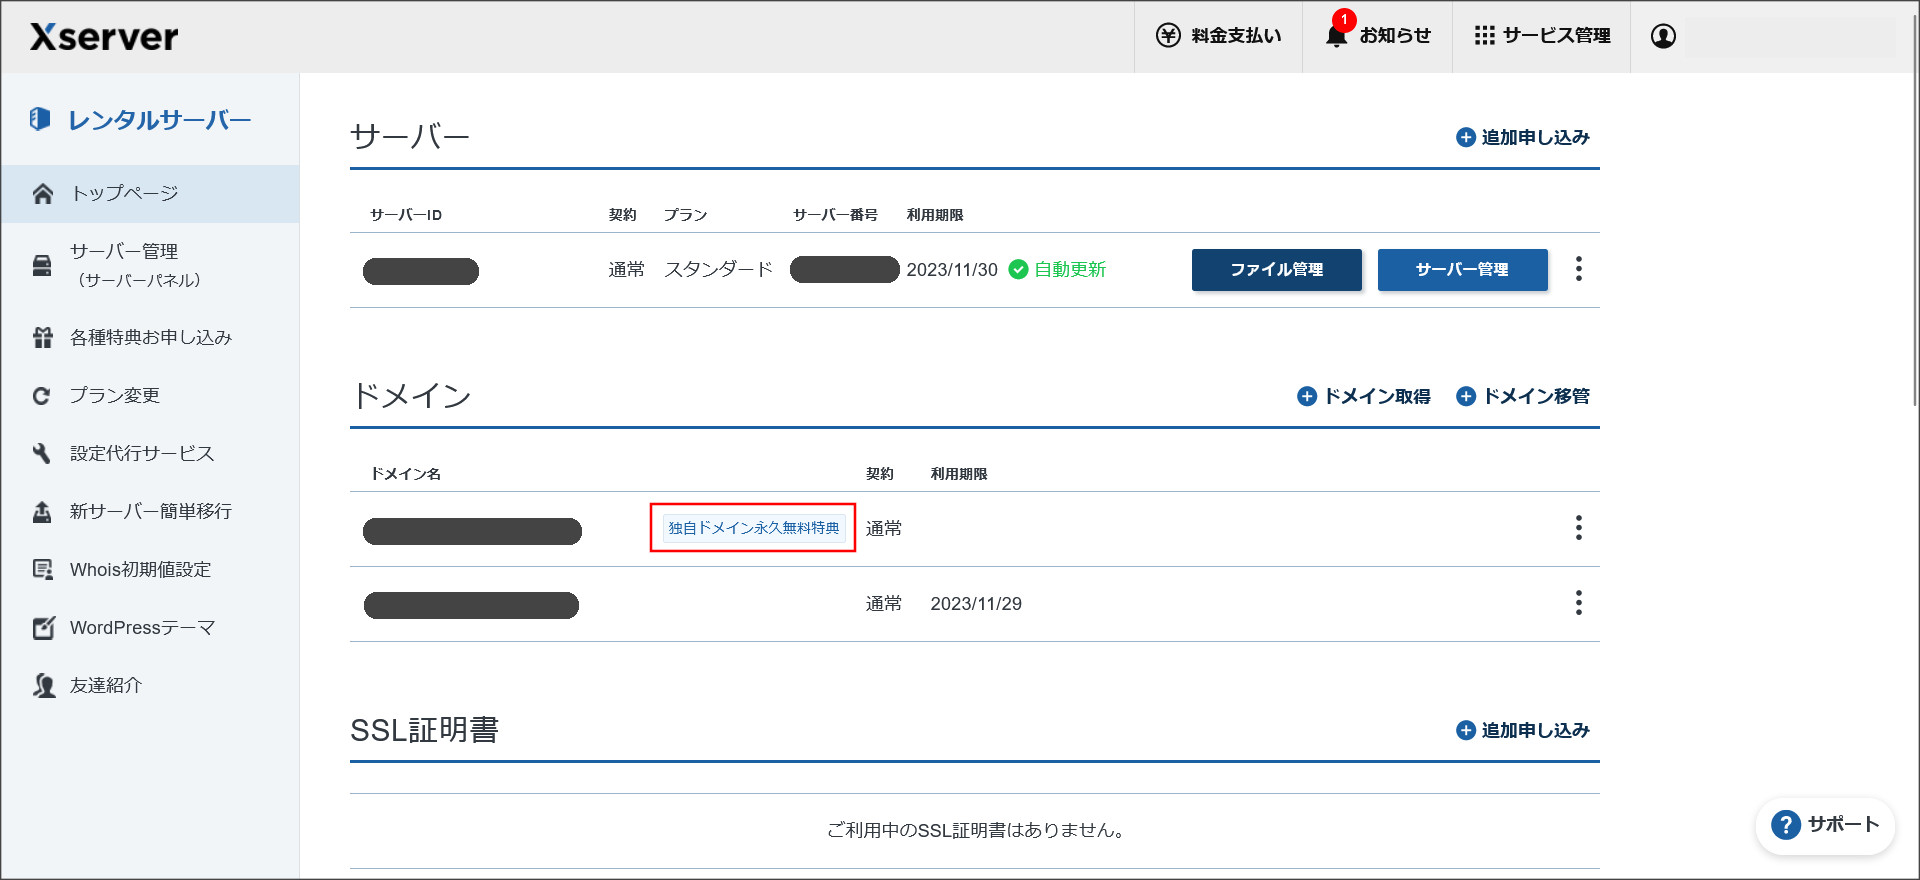Click ドメイン移管 link

point(1523,396)
